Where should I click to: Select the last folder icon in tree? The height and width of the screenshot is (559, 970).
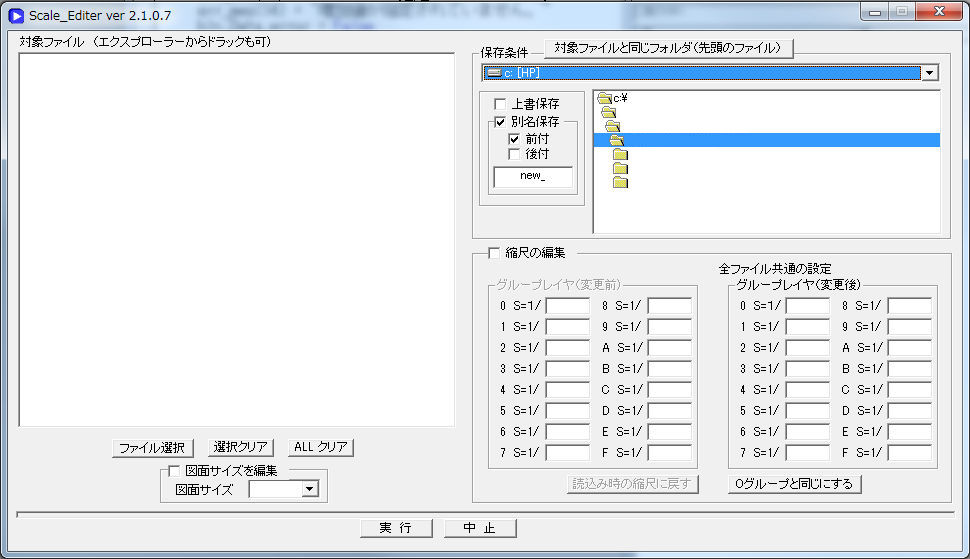(620, 182)
